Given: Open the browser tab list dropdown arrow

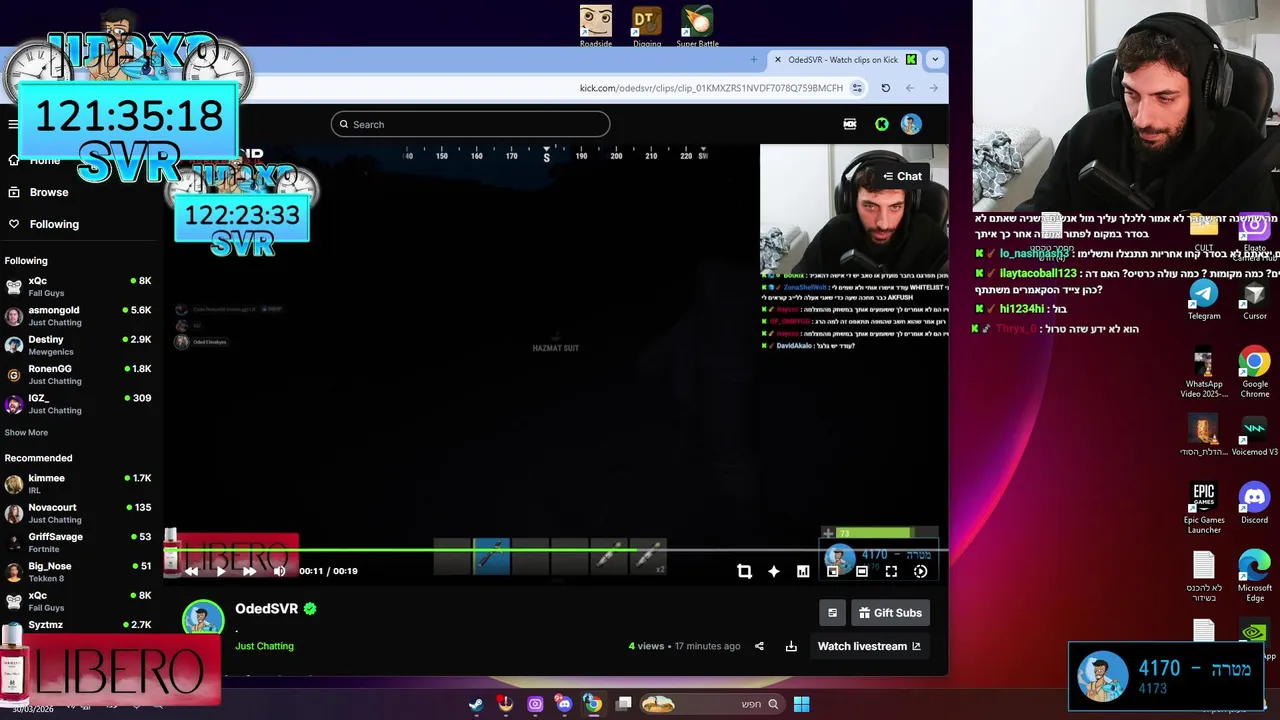Looking at the screenshot, I should (935, 59).
